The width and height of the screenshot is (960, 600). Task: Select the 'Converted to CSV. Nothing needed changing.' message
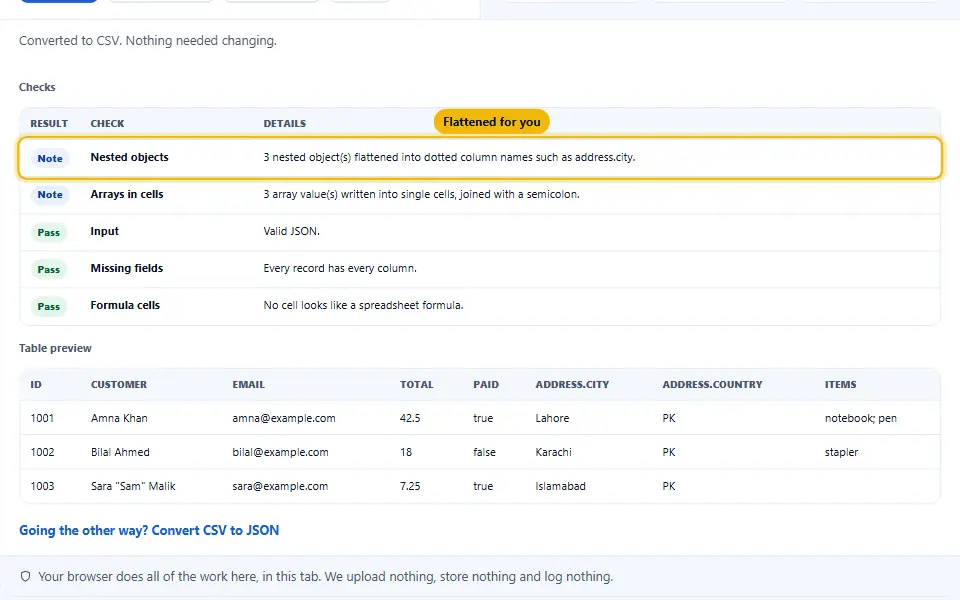click(x=148, y=40)
